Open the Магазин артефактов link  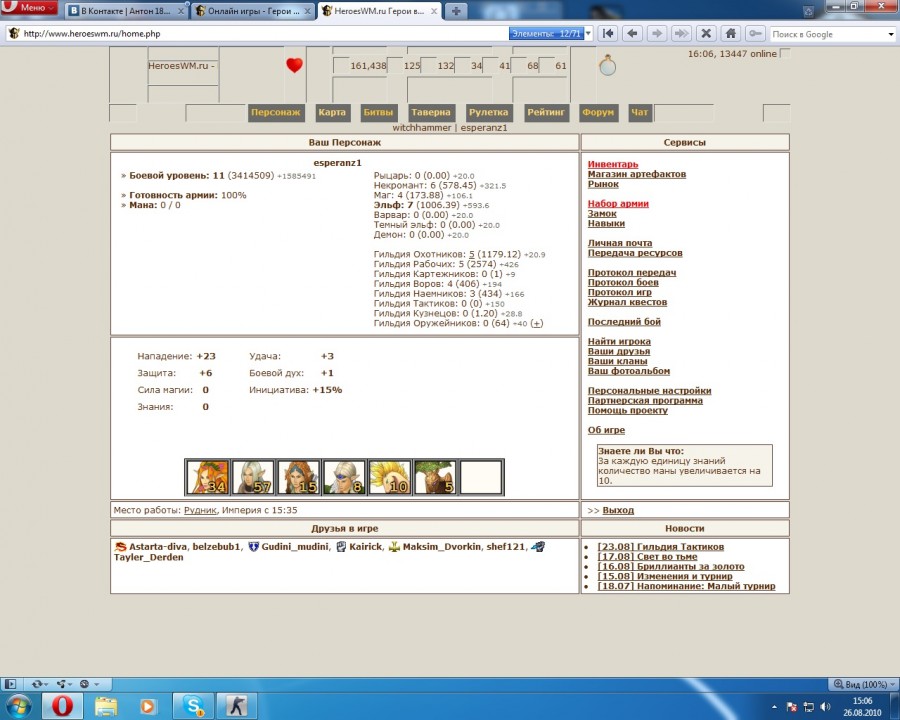pyautogui.click(x=637, y=174)
